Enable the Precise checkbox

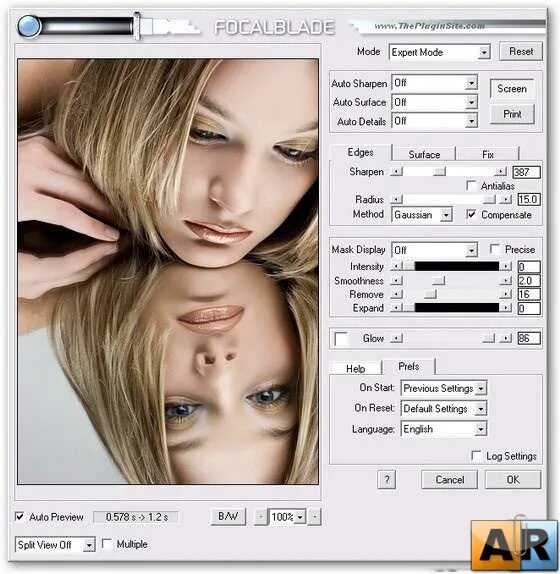tap(495, 249)
